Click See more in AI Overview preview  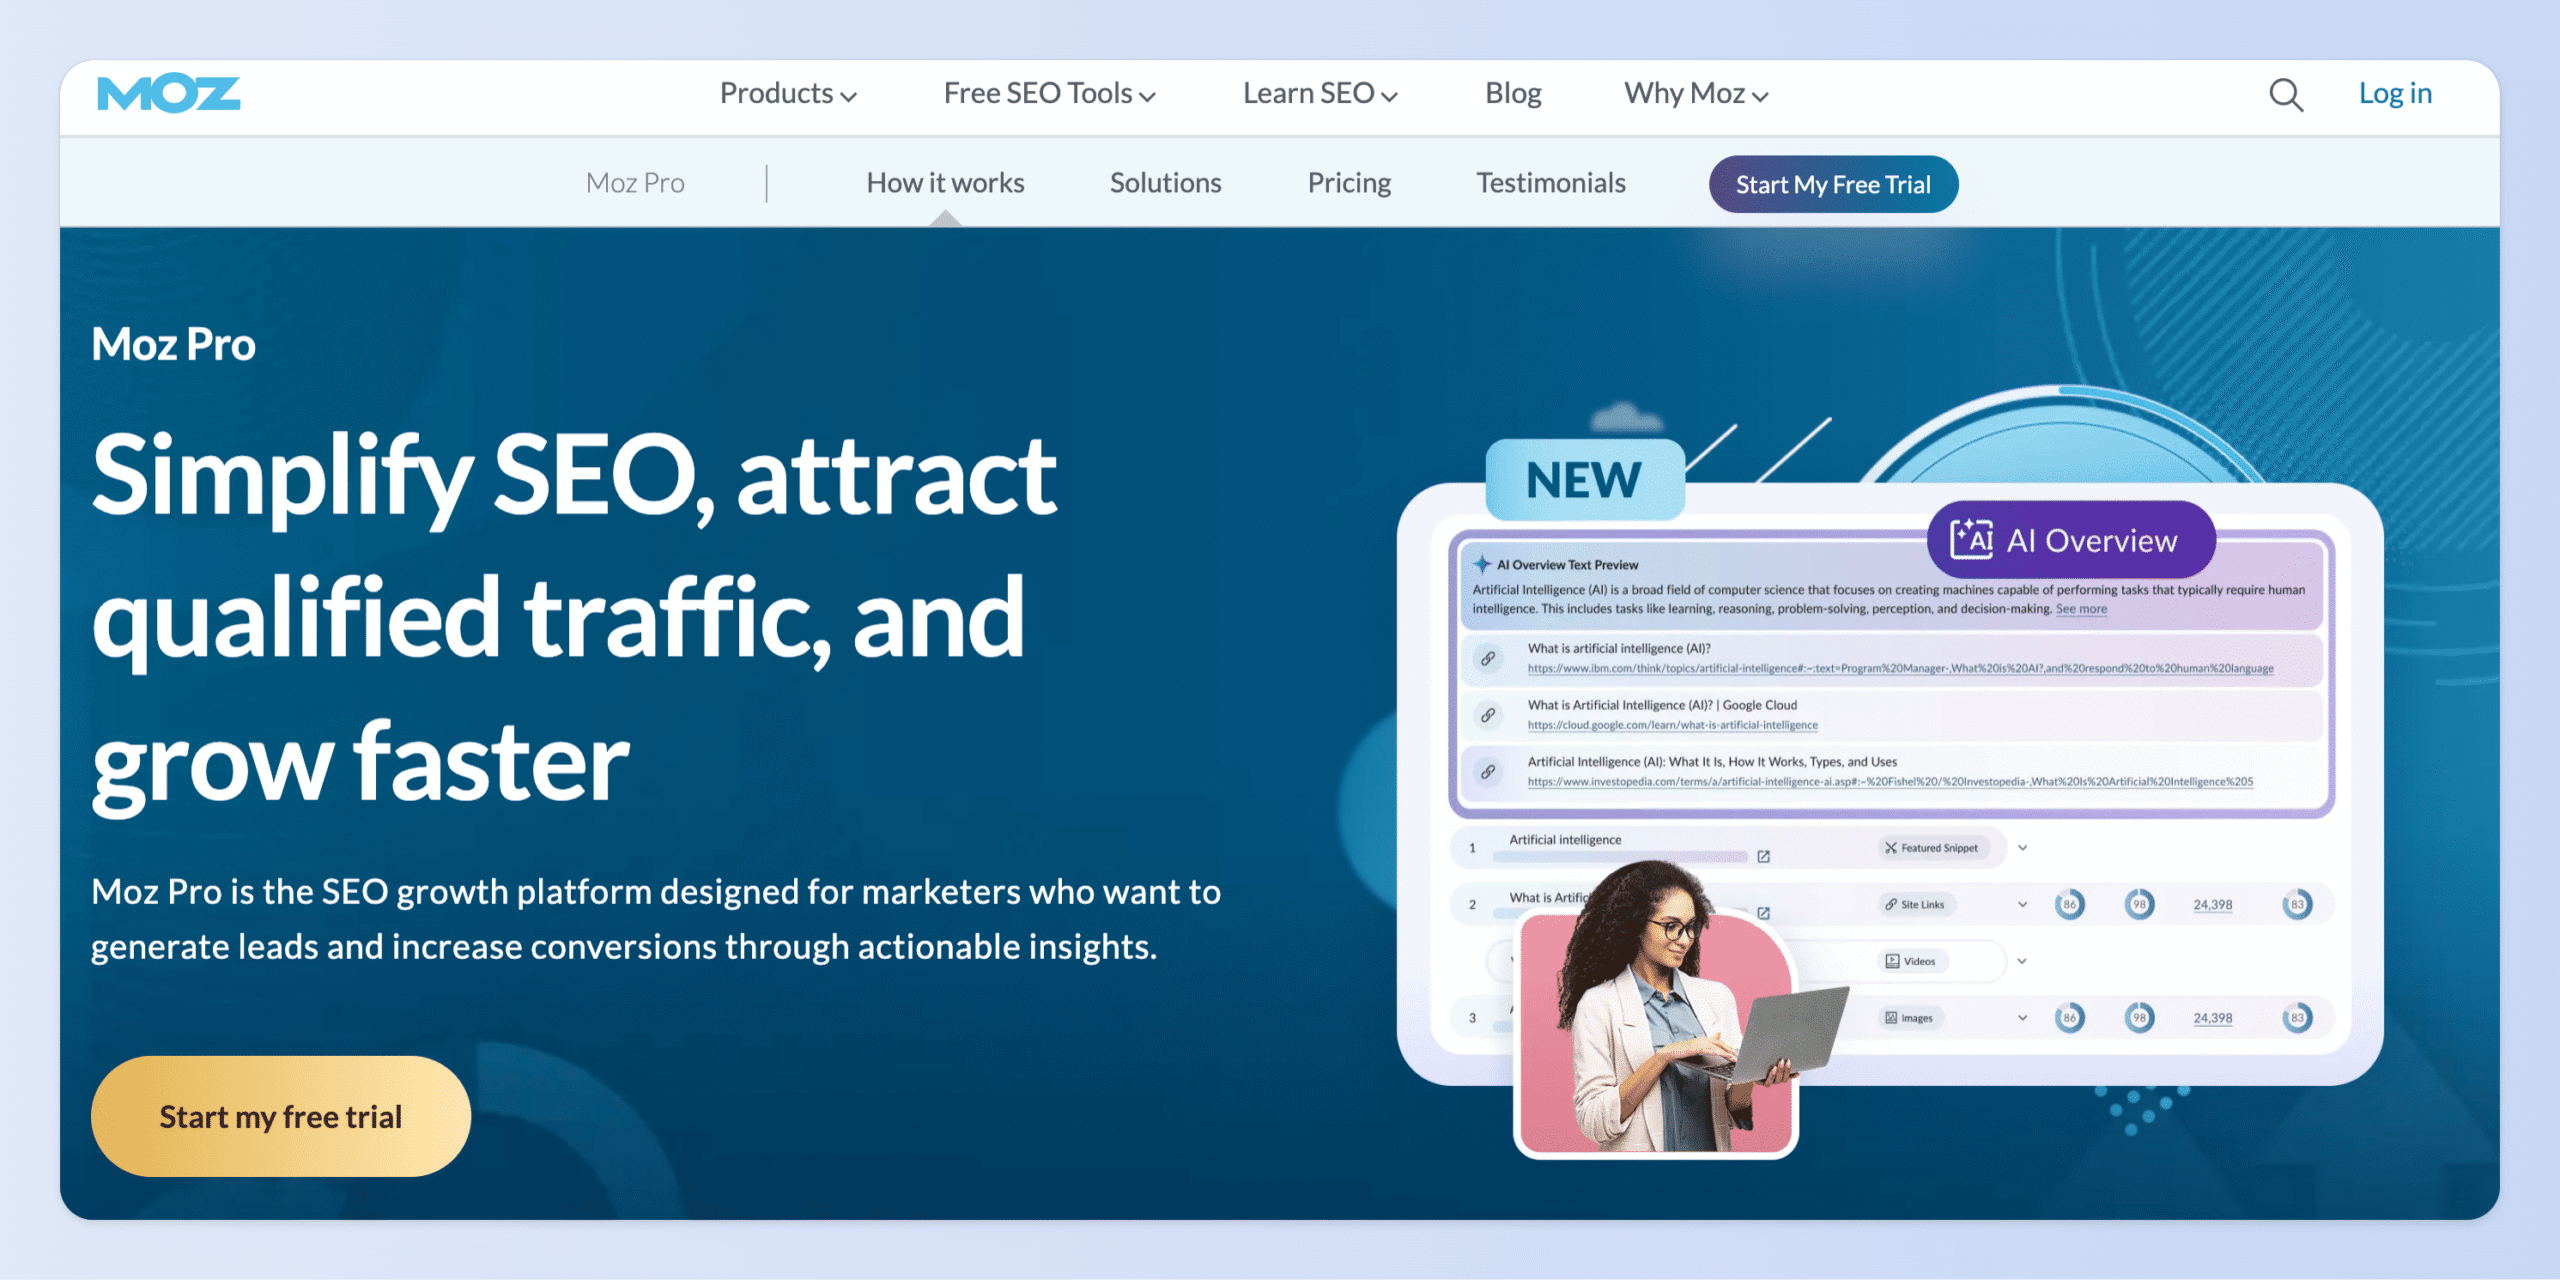pyautogui.click(x=2081, y=609)
